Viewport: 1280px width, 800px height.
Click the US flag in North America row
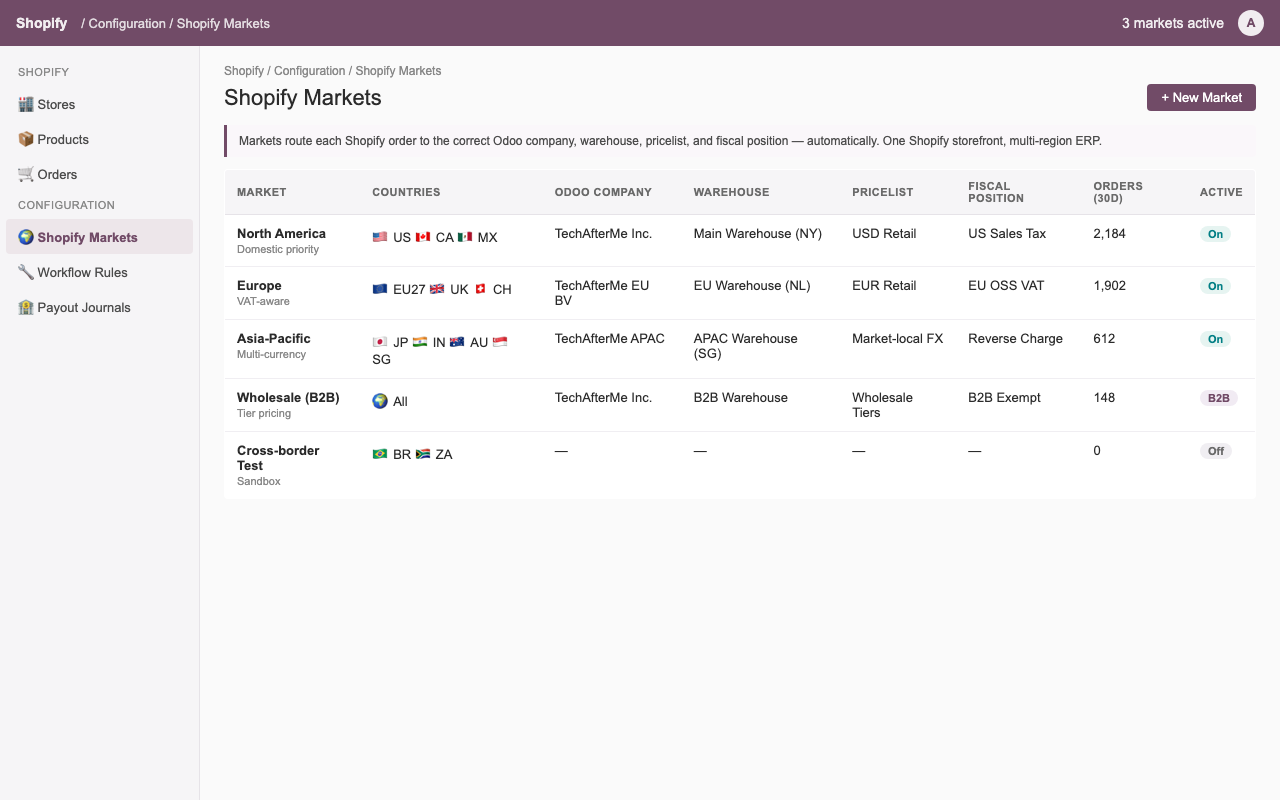[x=380, y=237]
